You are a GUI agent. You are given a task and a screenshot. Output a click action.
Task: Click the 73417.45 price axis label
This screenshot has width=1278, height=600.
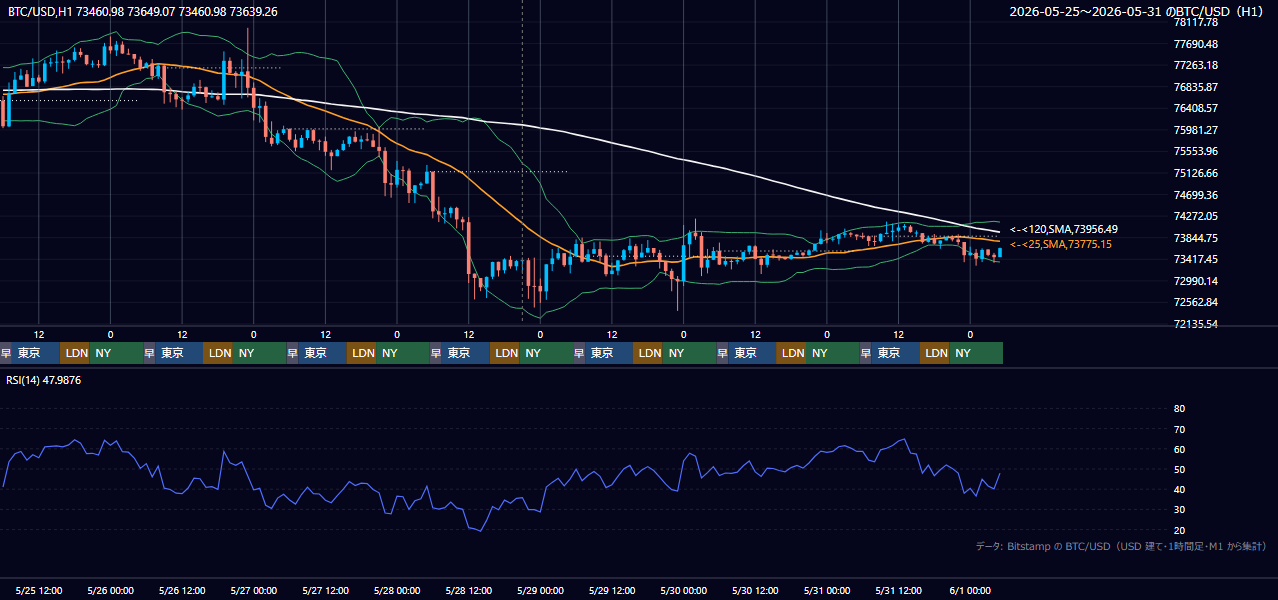tap(1196, 259)
